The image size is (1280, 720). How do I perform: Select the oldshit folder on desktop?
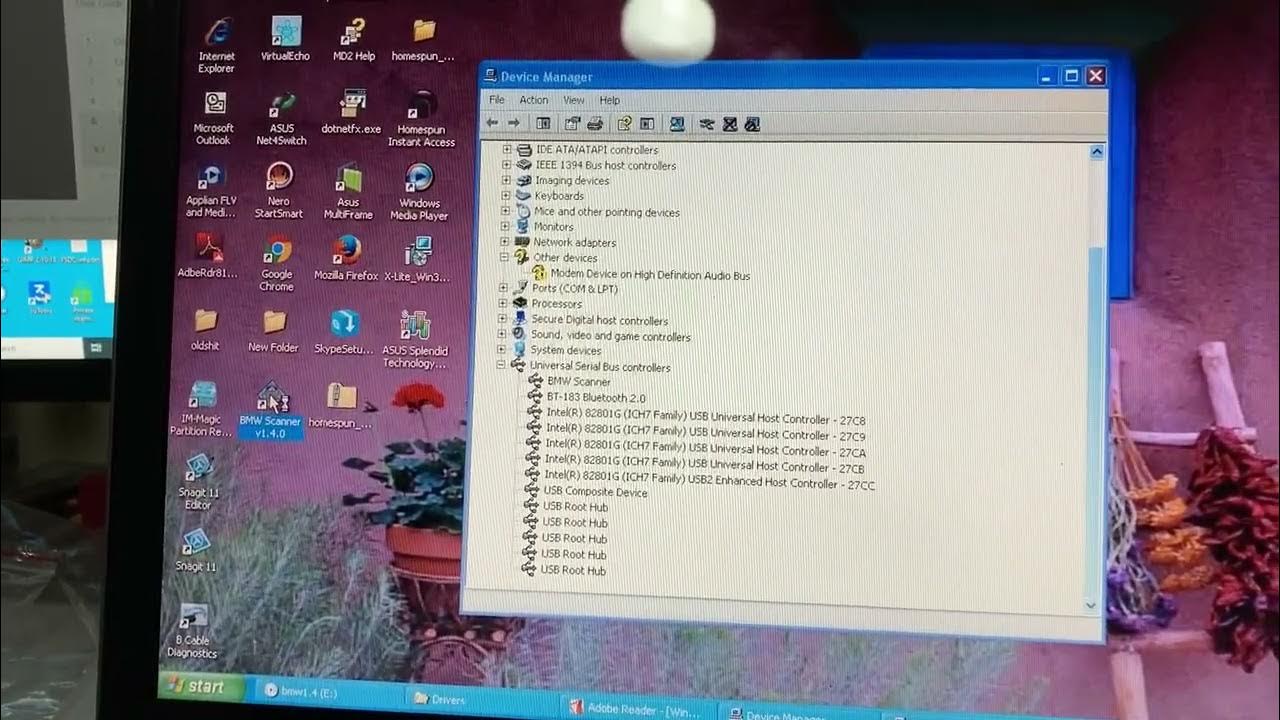[x=205, y=331]
